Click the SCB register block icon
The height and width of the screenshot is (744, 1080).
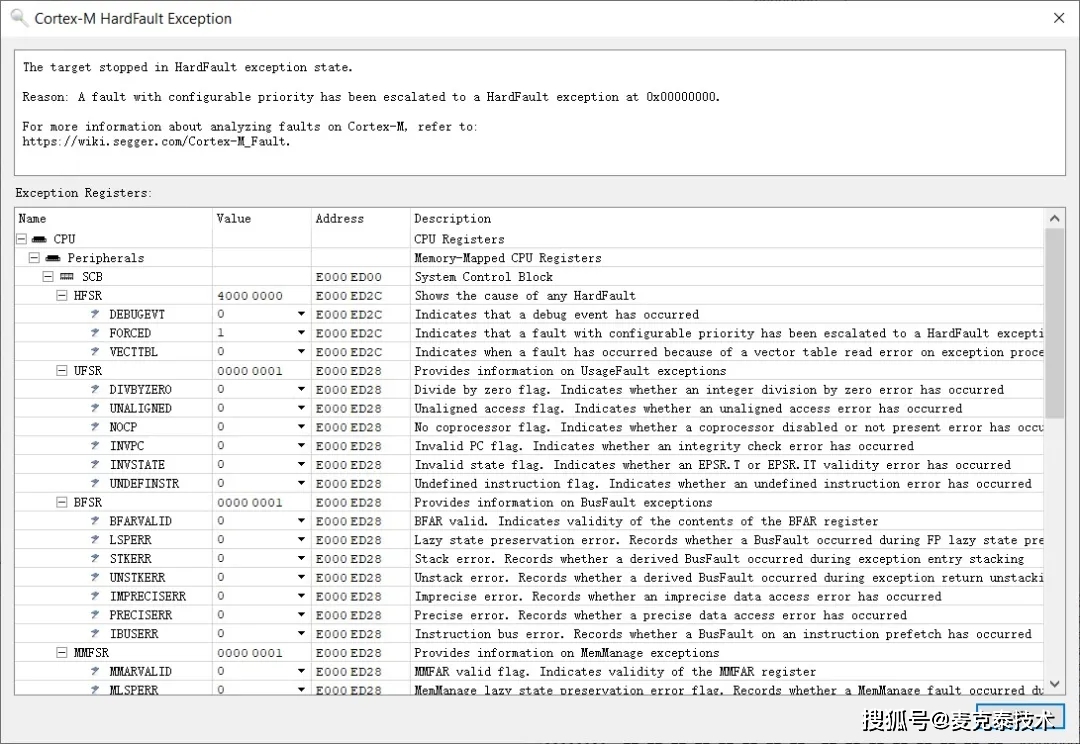pyautogui.click(x=68, y=277)
